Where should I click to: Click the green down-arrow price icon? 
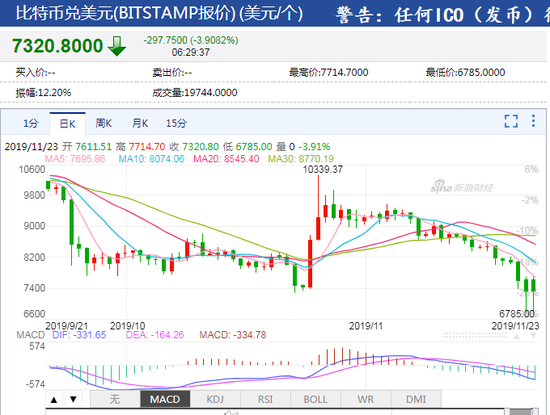tap(117, 46)
